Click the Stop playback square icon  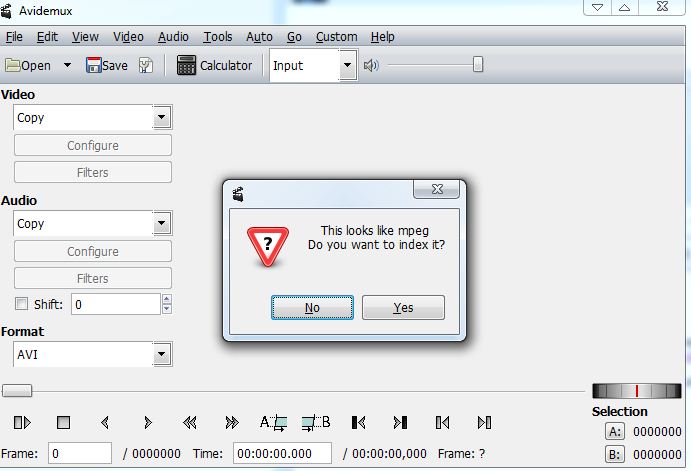pos(63,423)
